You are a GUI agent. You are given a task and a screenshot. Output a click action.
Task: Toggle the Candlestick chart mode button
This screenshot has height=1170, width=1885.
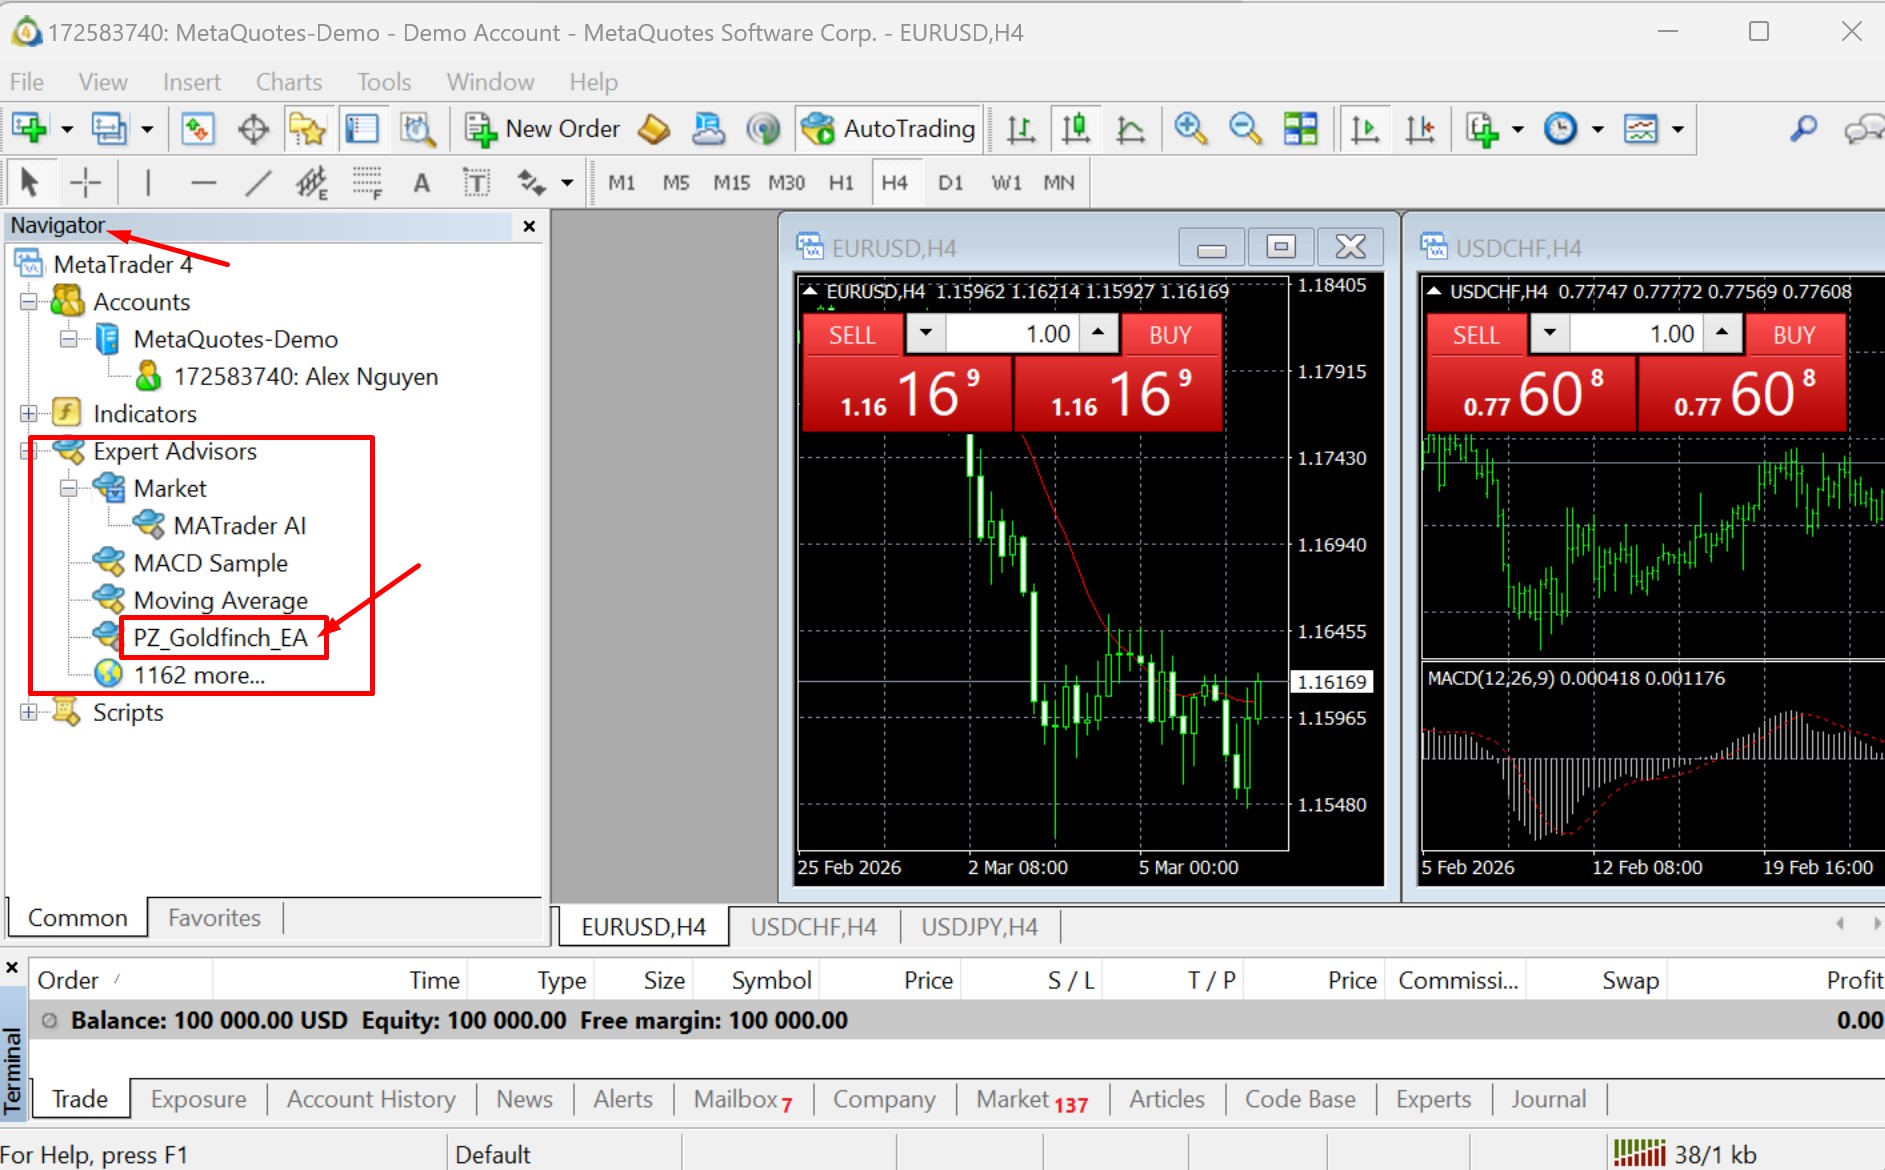[x=1075, y=129]
